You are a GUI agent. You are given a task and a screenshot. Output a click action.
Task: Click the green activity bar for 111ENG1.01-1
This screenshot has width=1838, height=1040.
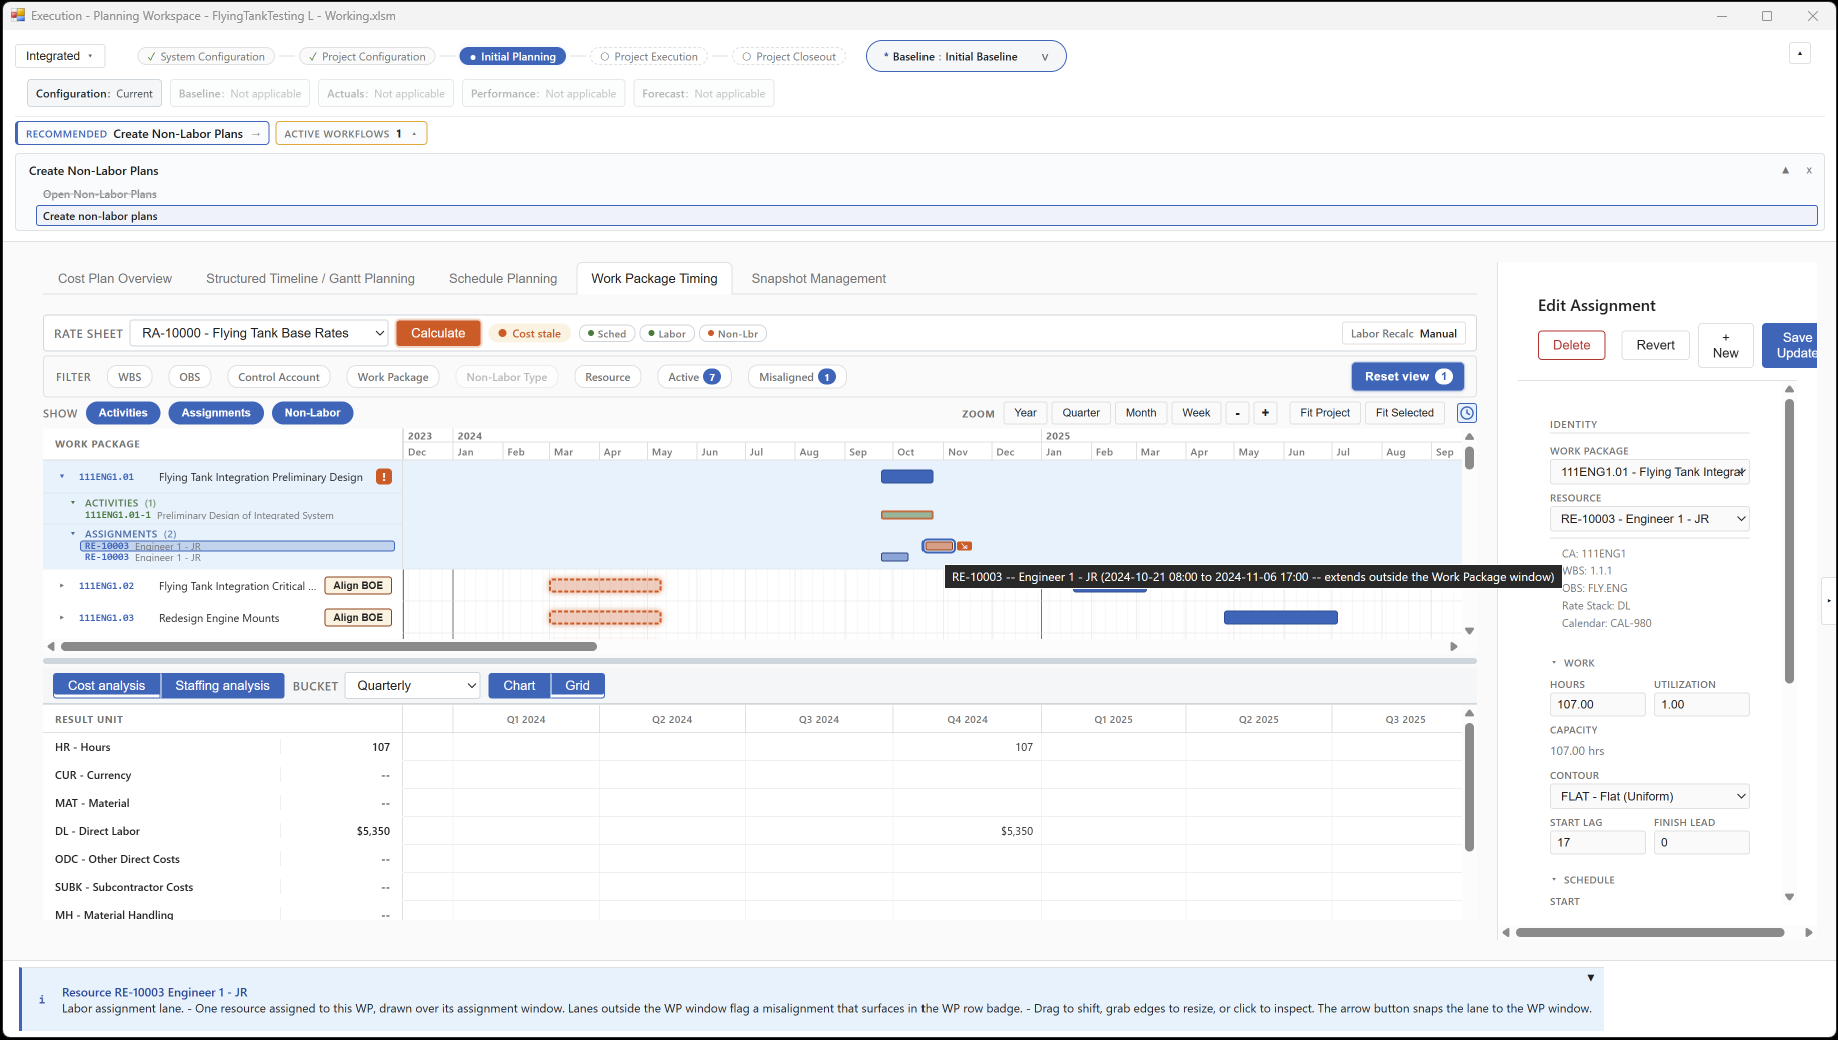(x=907, y=515)
